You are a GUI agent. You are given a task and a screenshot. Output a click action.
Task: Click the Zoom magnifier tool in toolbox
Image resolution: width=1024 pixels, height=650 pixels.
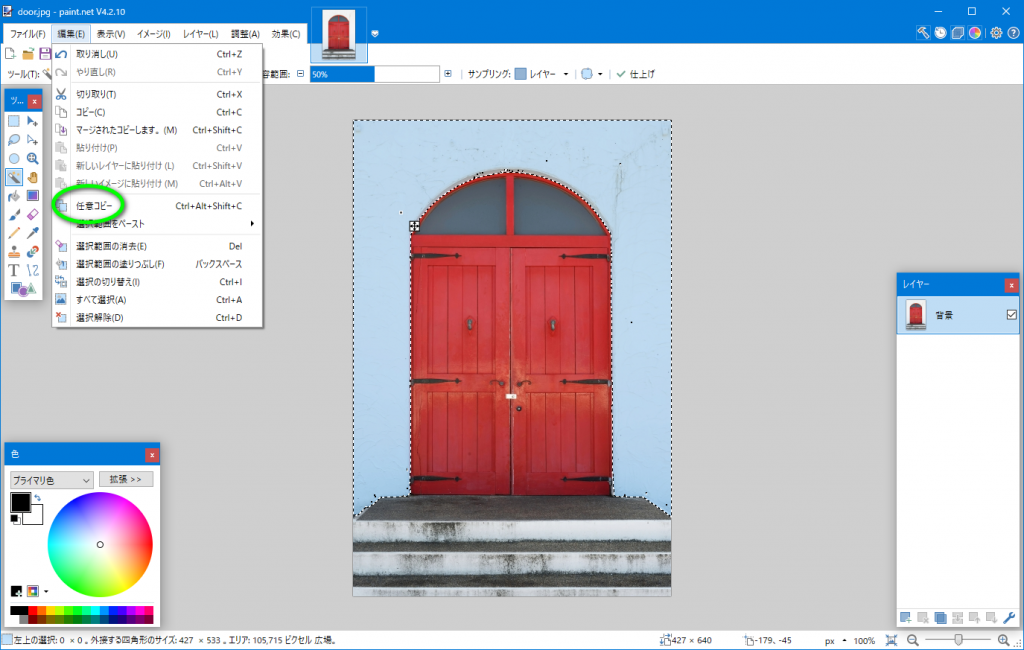tap(33, 158)
